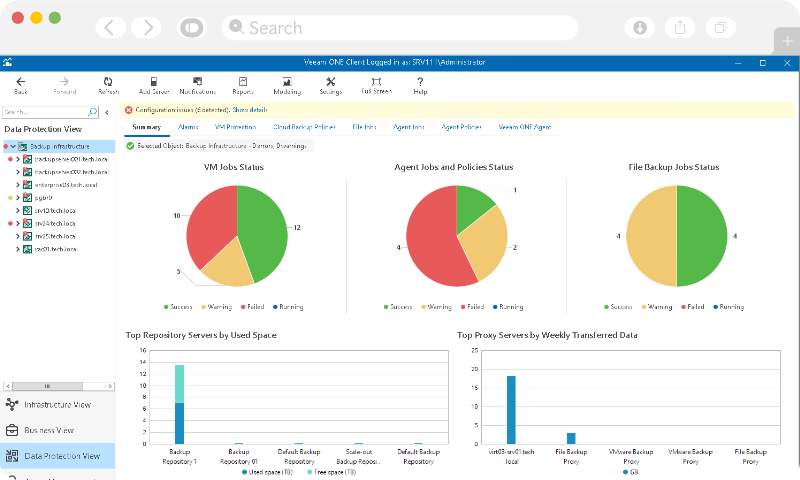Image resolution: width=800 pixels, height=480 pixels.
Task: Expand the srv24.tech.local tree node
Action: pos(18,224)
